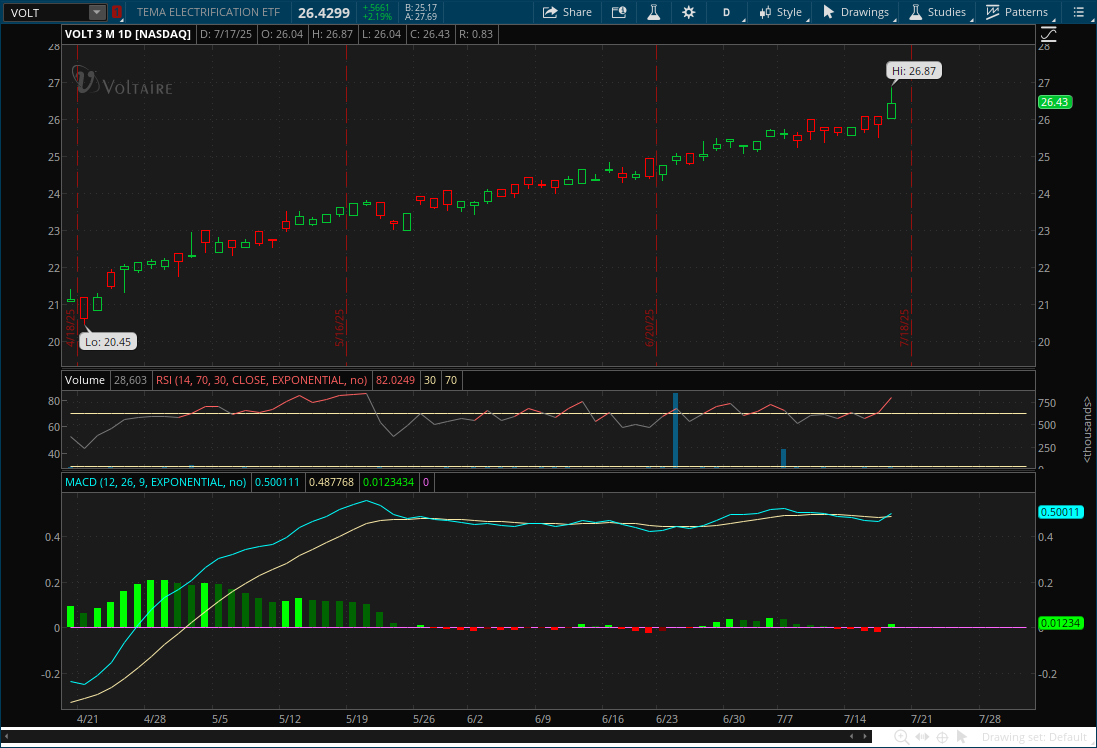Image resolution: width=1097 pixels, height=748 pixels.
Task: Click the 0.487768 MACD average value
Action: [332, 482]
